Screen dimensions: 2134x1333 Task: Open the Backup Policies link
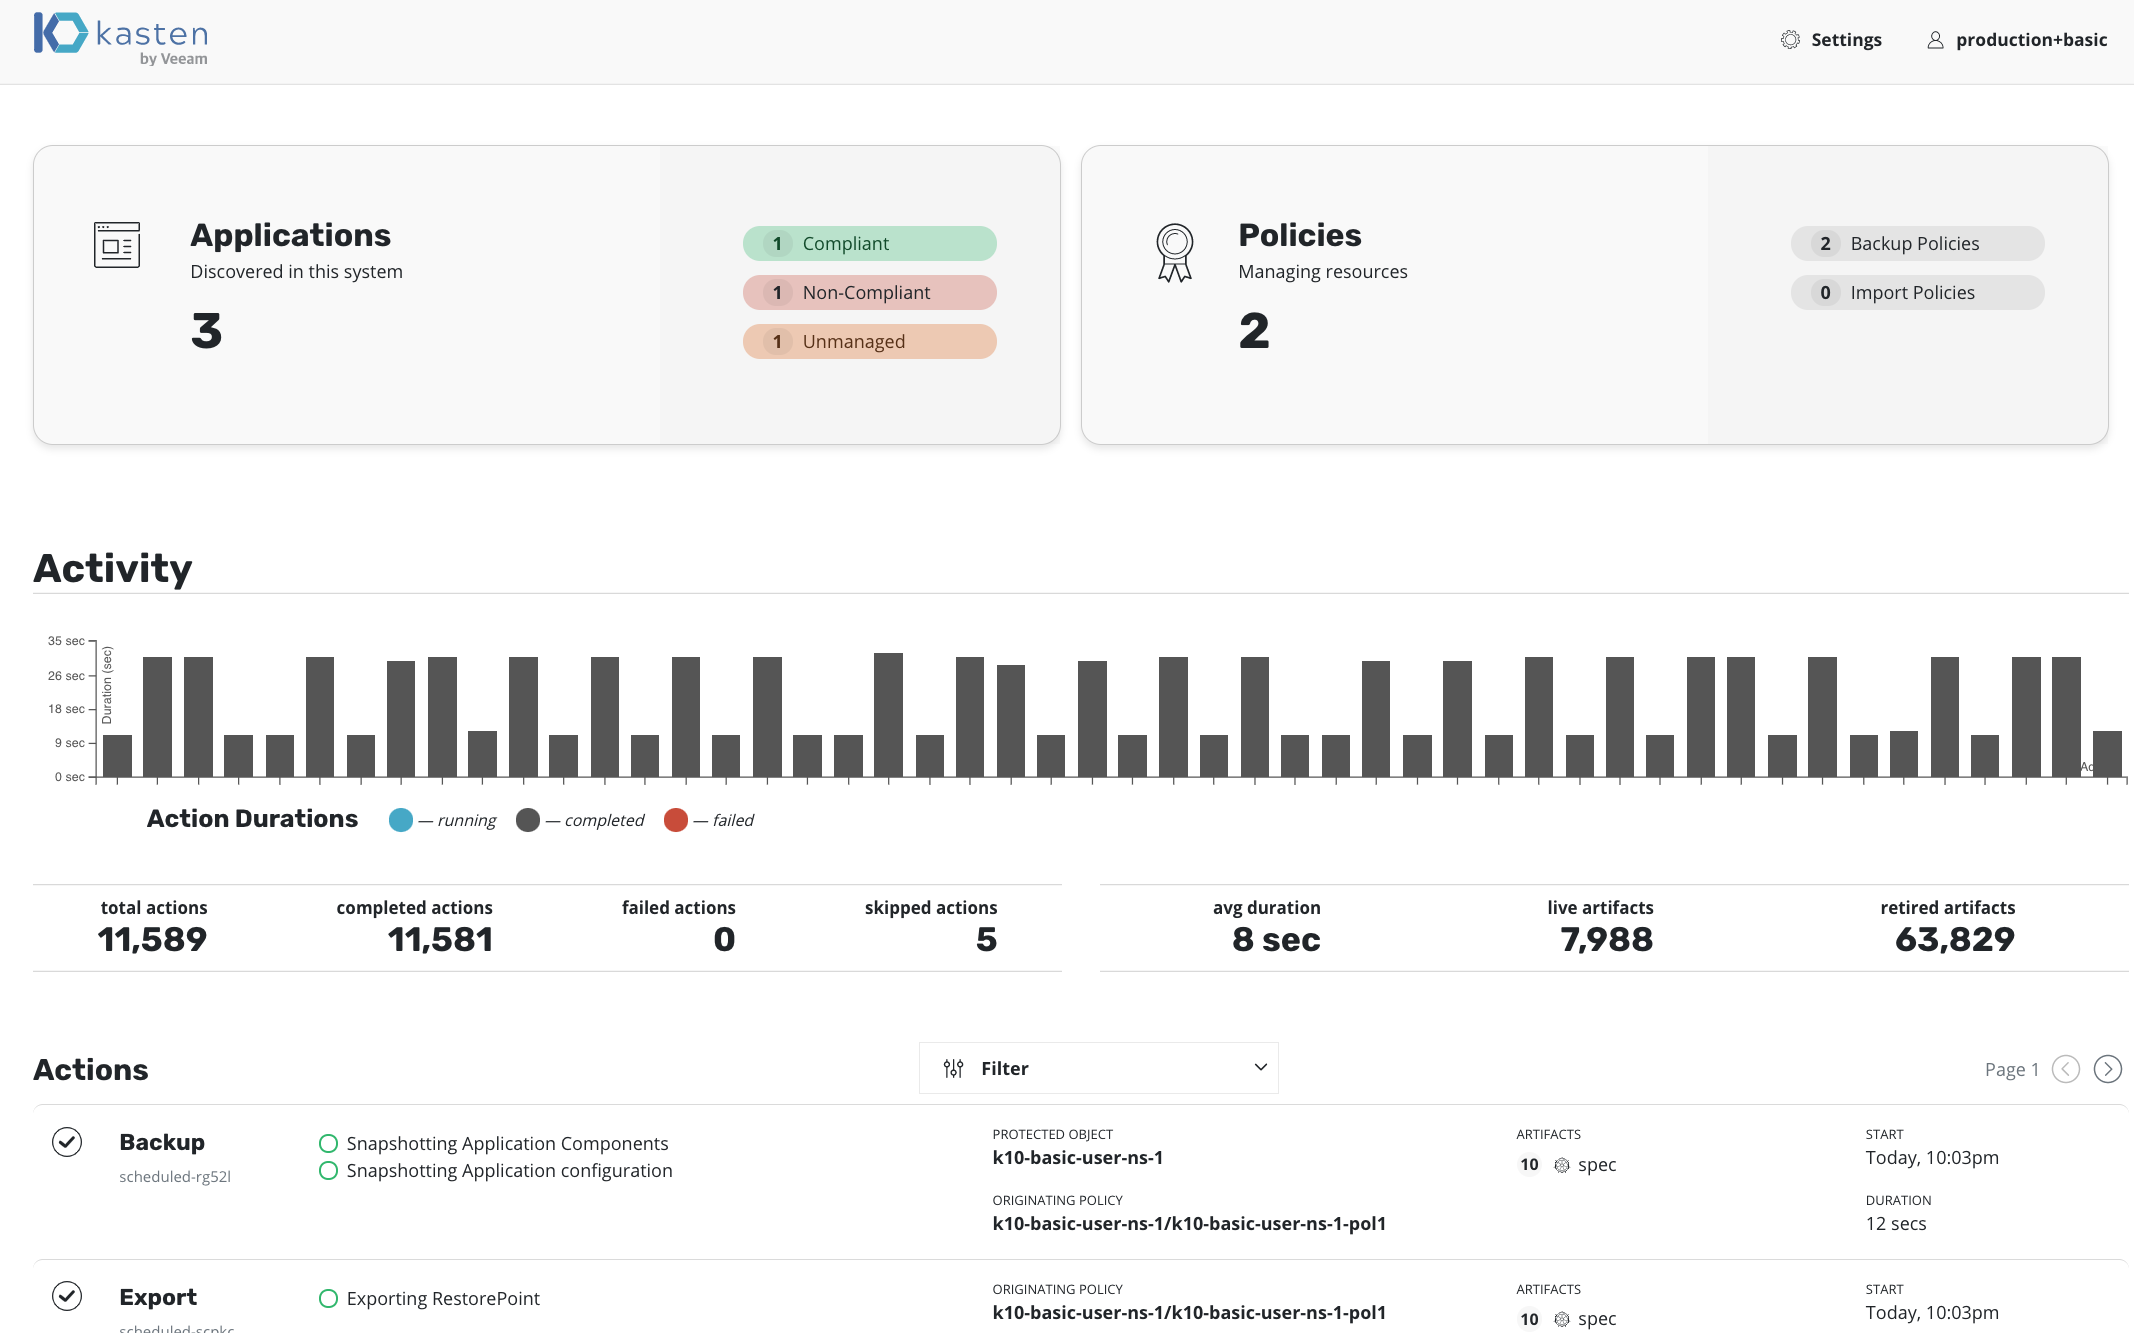click(x=1916, y=243)
